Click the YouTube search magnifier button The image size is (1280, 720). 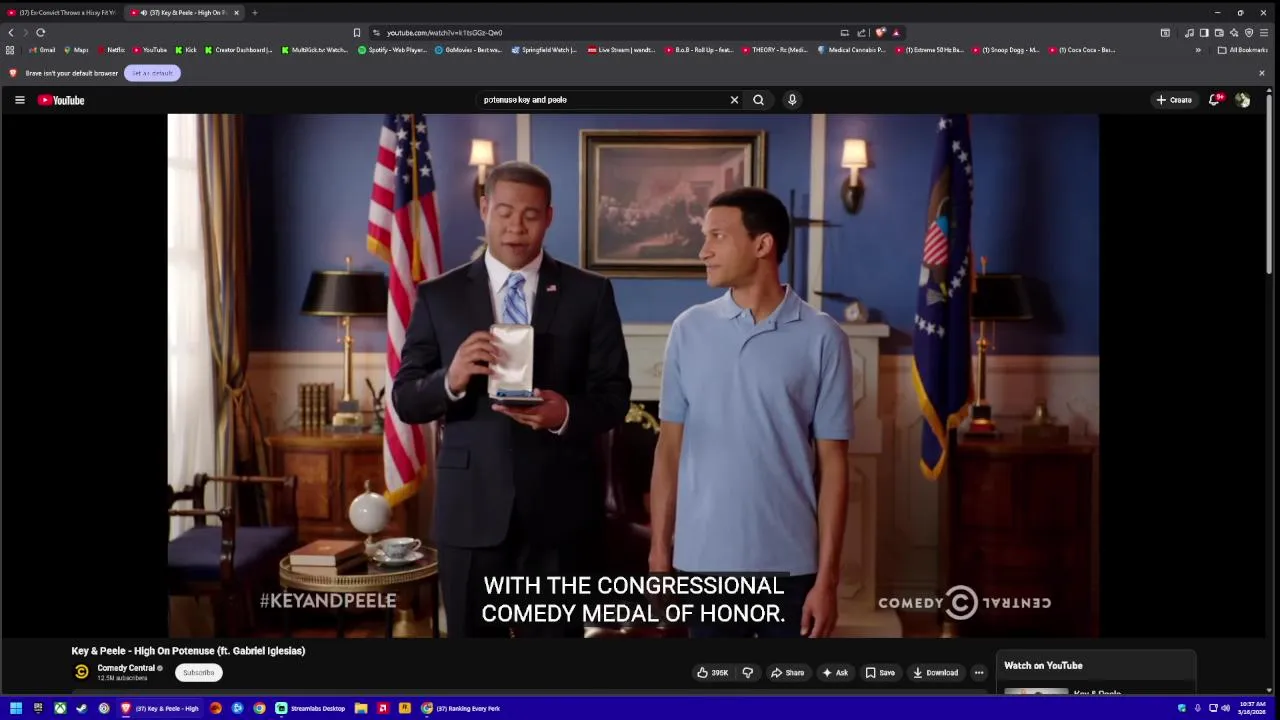click(758, 100)
